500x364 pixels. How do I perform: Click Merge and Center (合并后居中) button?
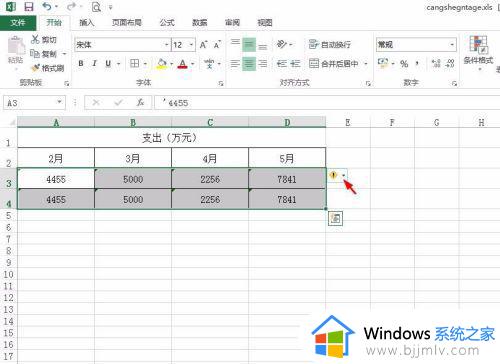pyautogui.click(x=334, y=63)
